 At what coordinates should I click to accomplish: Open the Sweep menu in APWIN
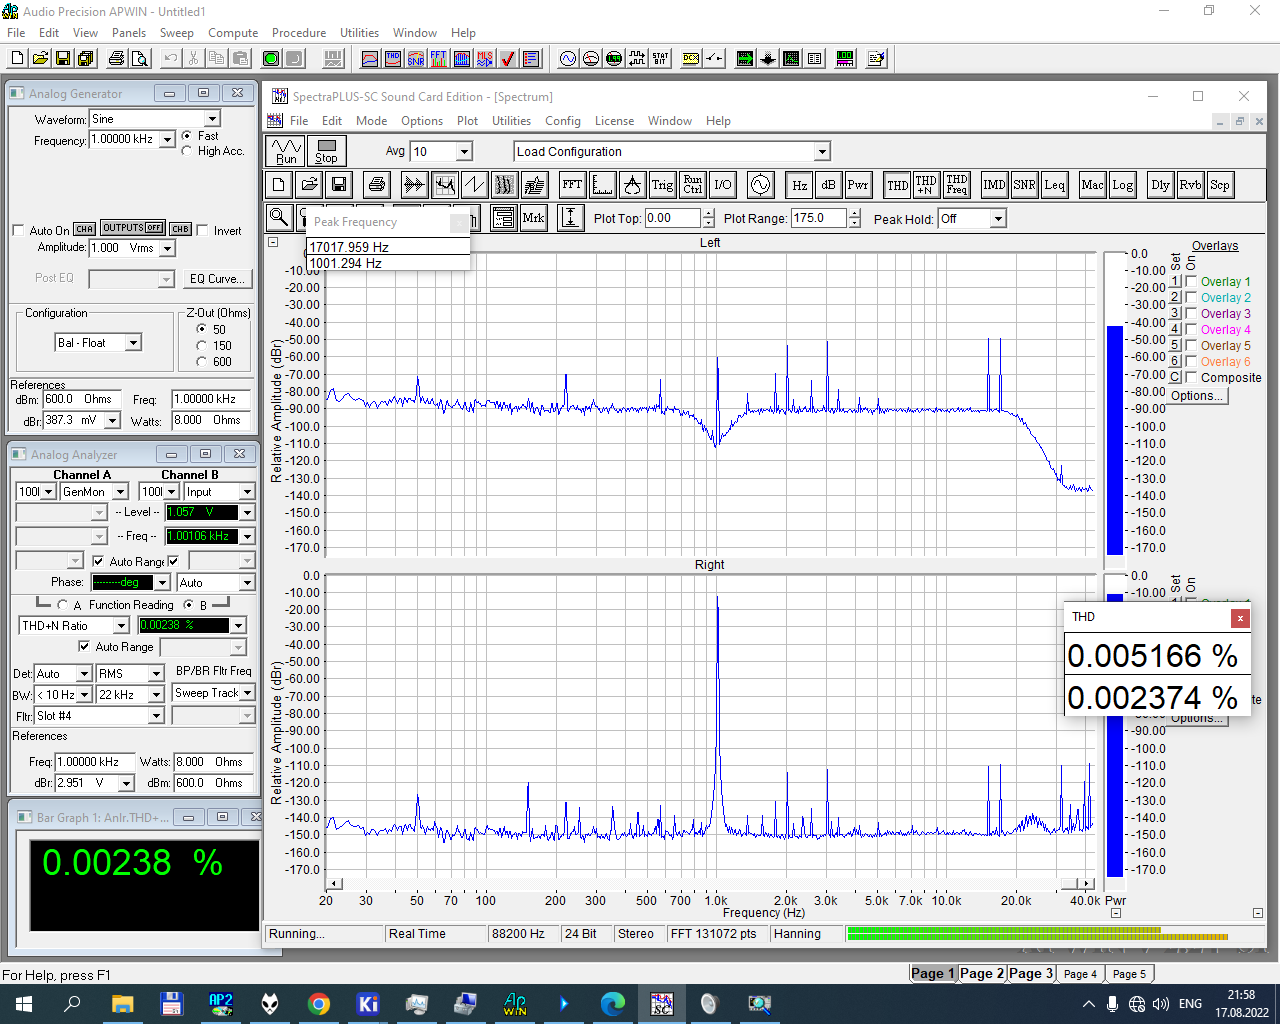(x=176, y=33)
